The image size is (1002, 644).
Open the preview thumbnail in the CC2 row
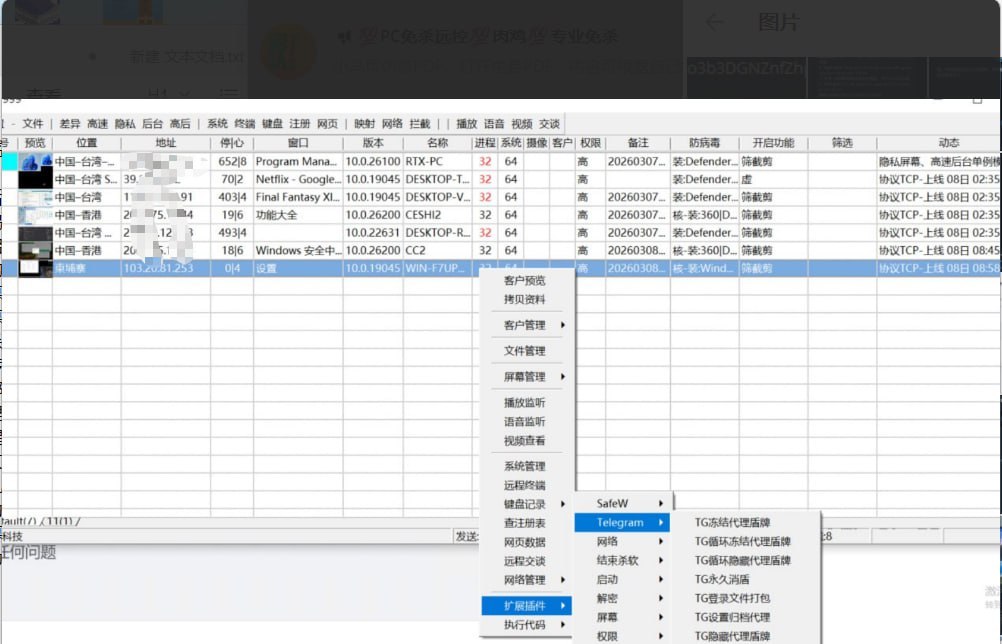pos(35,250)
